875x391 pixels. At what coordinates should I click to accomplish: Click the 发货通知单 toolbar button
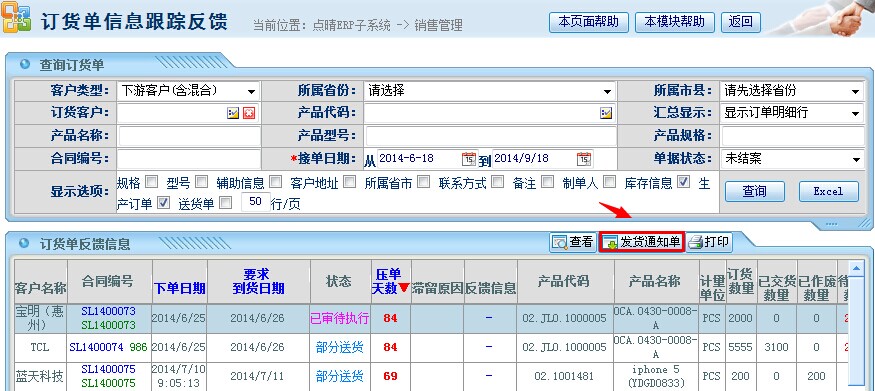641,242
